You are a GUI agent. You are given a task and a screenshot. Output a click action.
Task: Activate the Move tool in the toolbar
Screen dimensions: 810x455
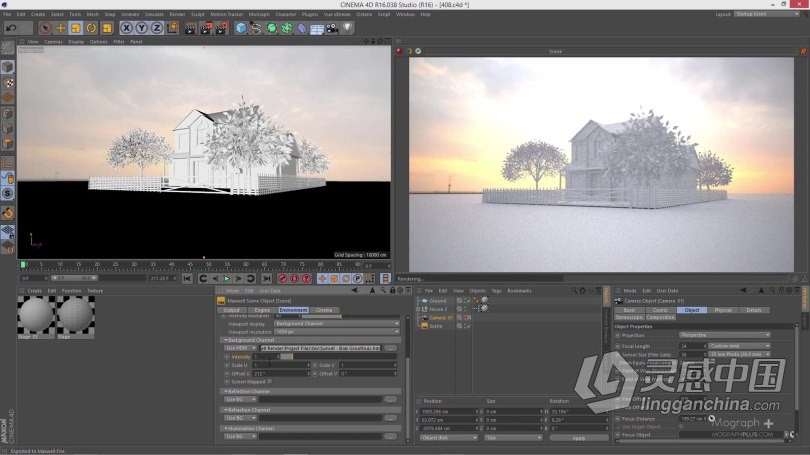60,28
